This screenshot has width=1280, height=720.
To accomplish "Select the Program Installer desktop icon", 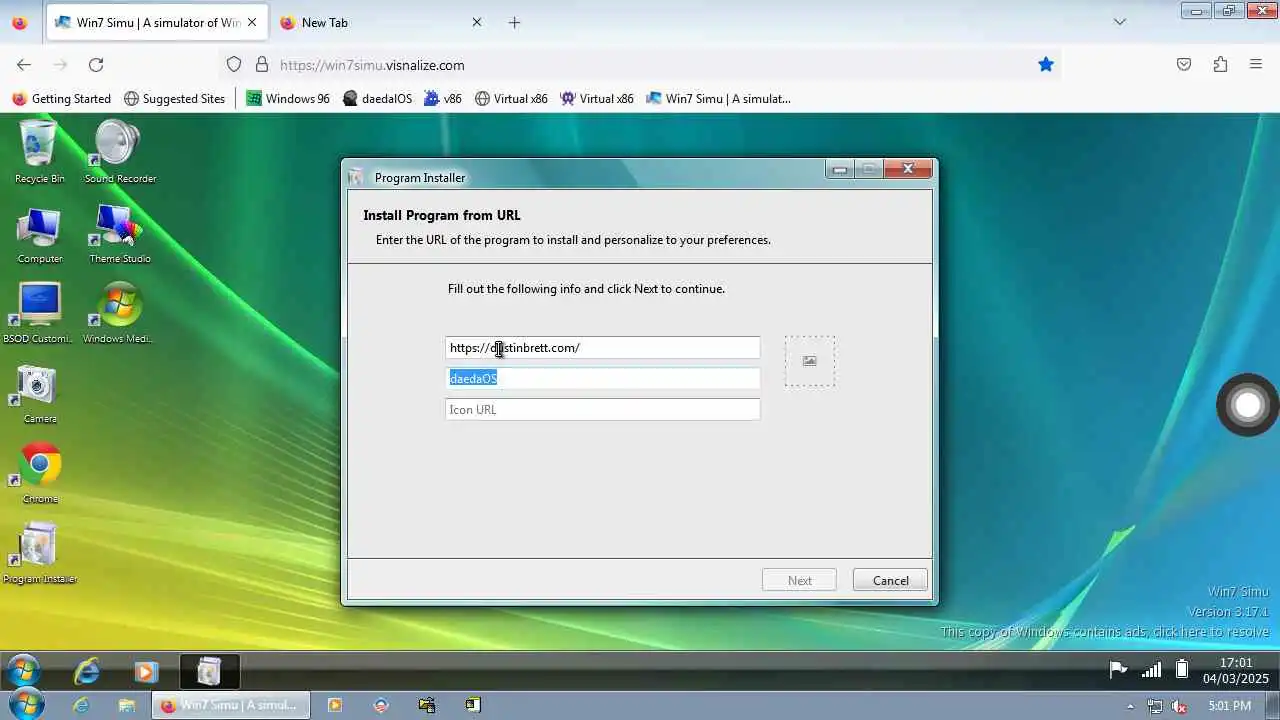I will pos(39,553).
